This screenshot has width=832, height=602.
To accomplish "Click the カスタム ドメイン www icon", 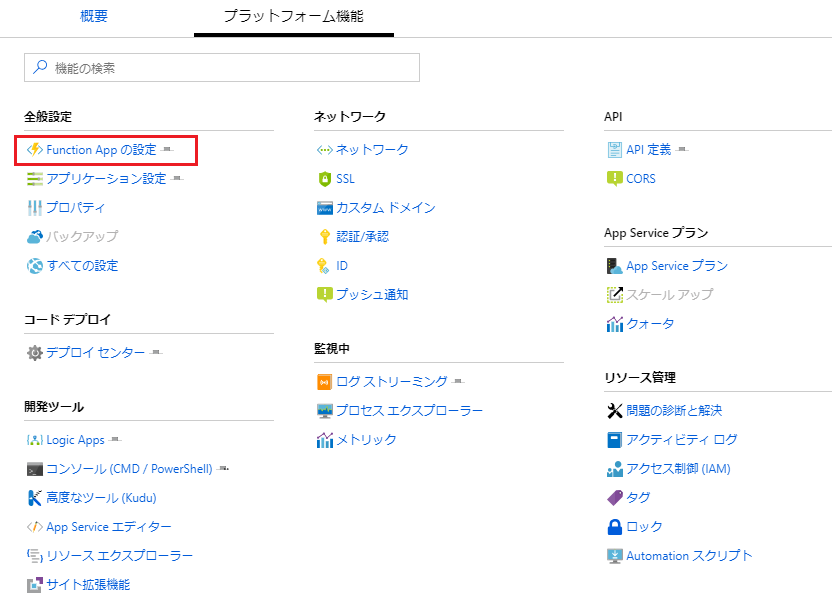I will (x=325, y=208).
